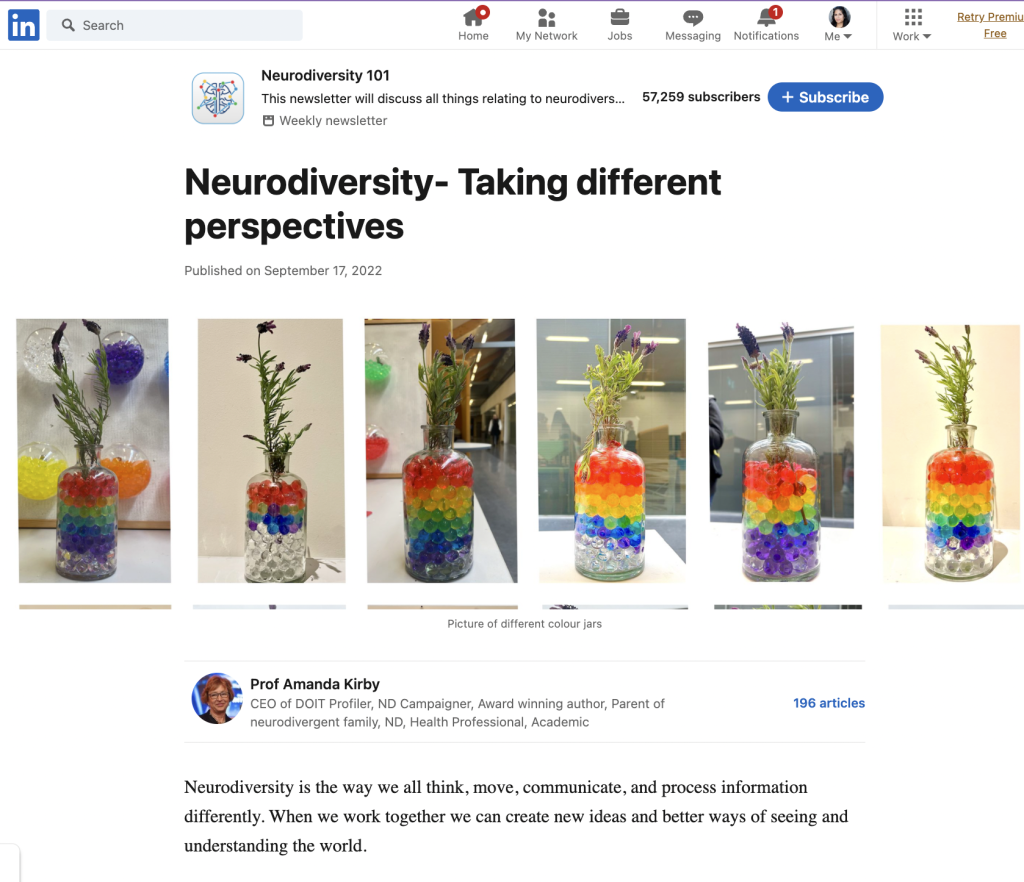This screenshot has width=1024, height=882.
Task: Open the jar photo beside the corridor
Action: point(441,450)
